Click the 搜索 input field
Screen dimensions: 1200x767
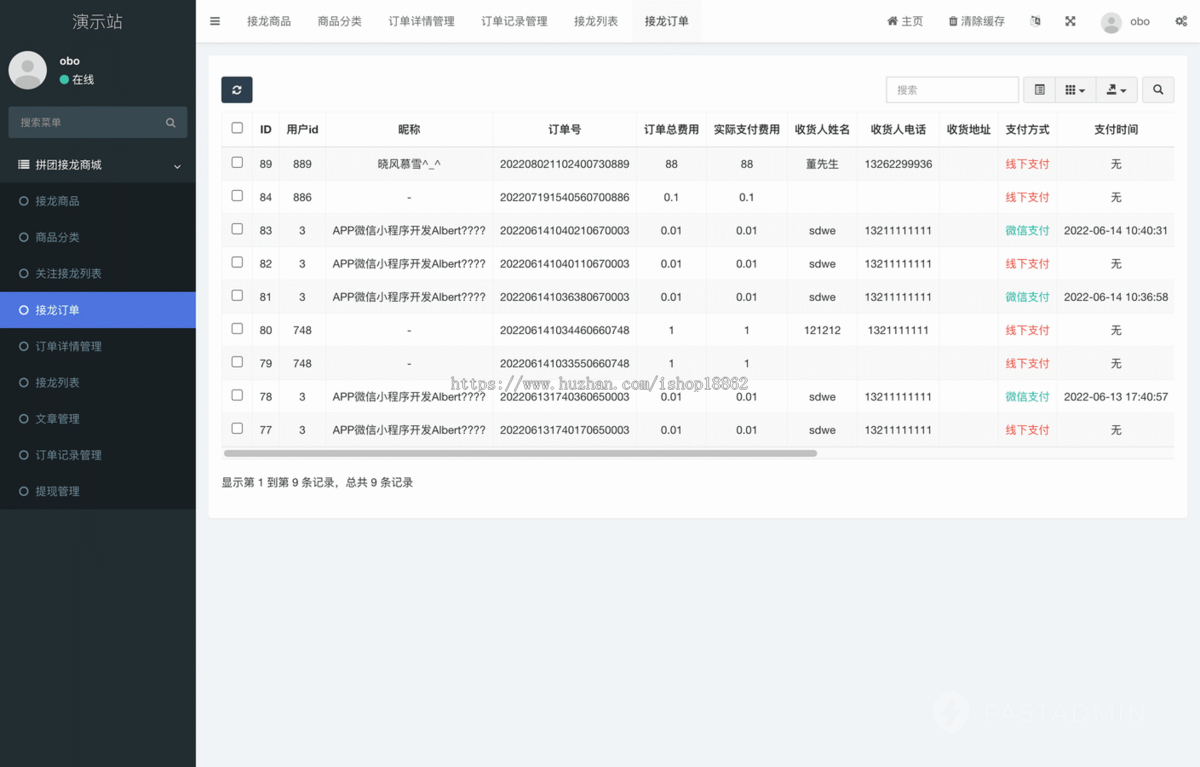951,89
